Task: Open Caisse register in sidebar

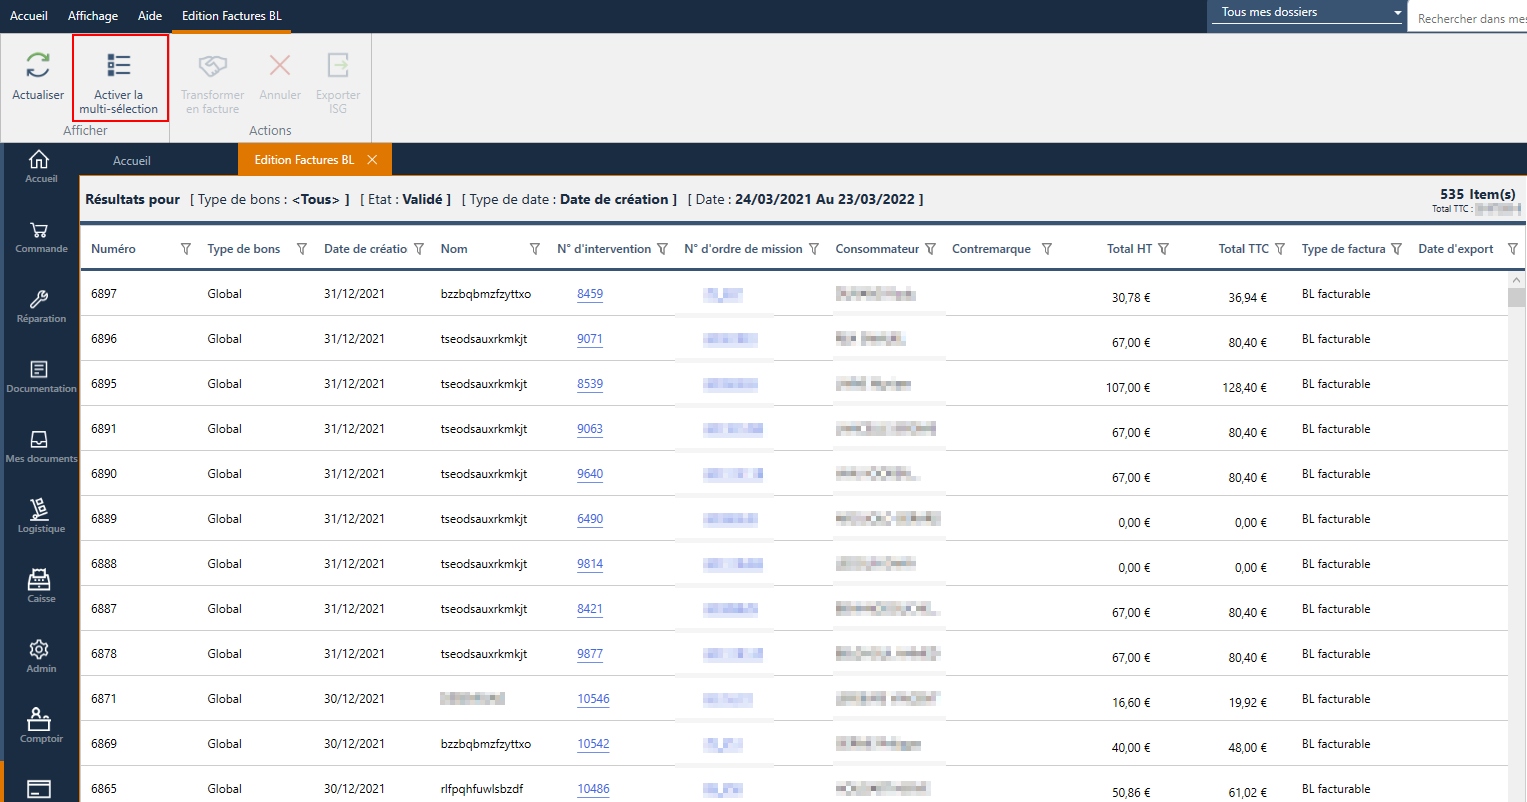Action: [x=40, y=587]
